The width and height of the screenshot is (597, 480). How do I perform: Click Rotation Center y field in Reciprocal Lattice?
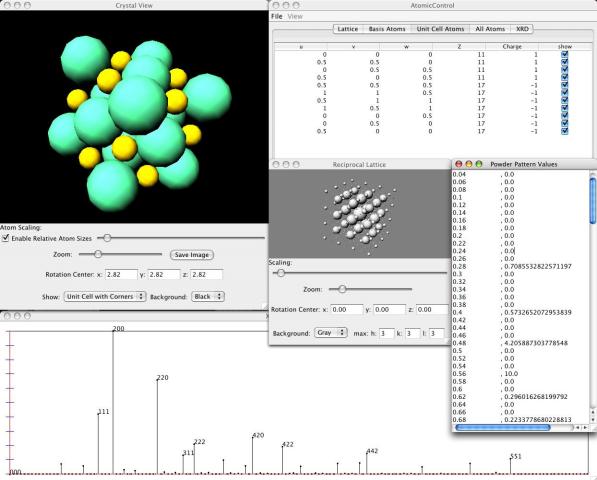[389, 309]
